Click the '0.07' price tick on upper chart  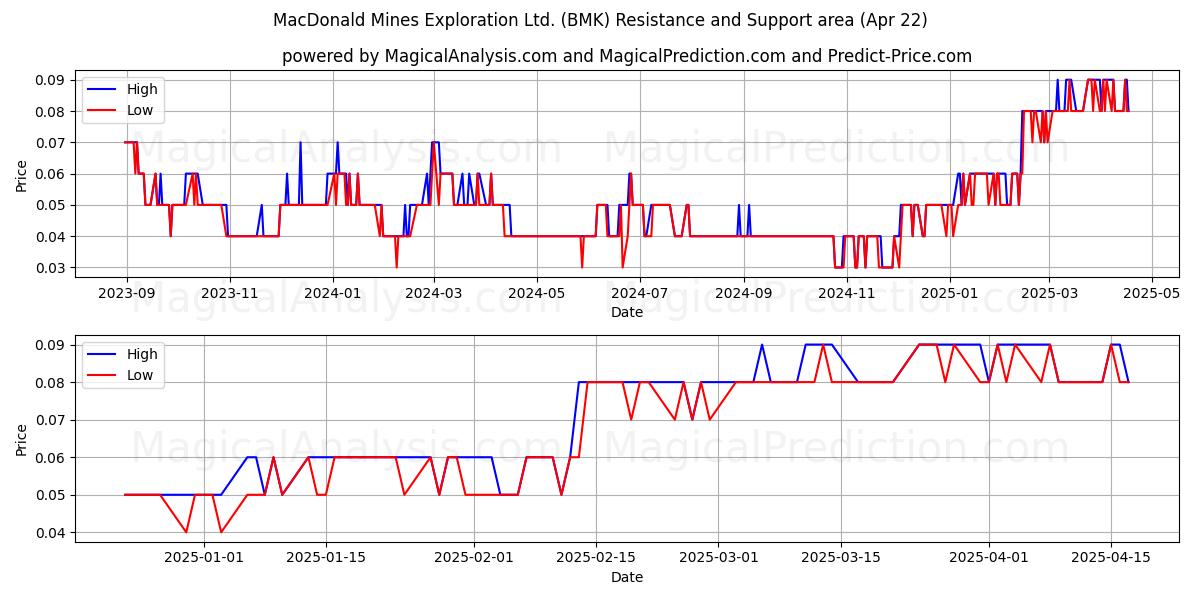(x=51, y=143)
